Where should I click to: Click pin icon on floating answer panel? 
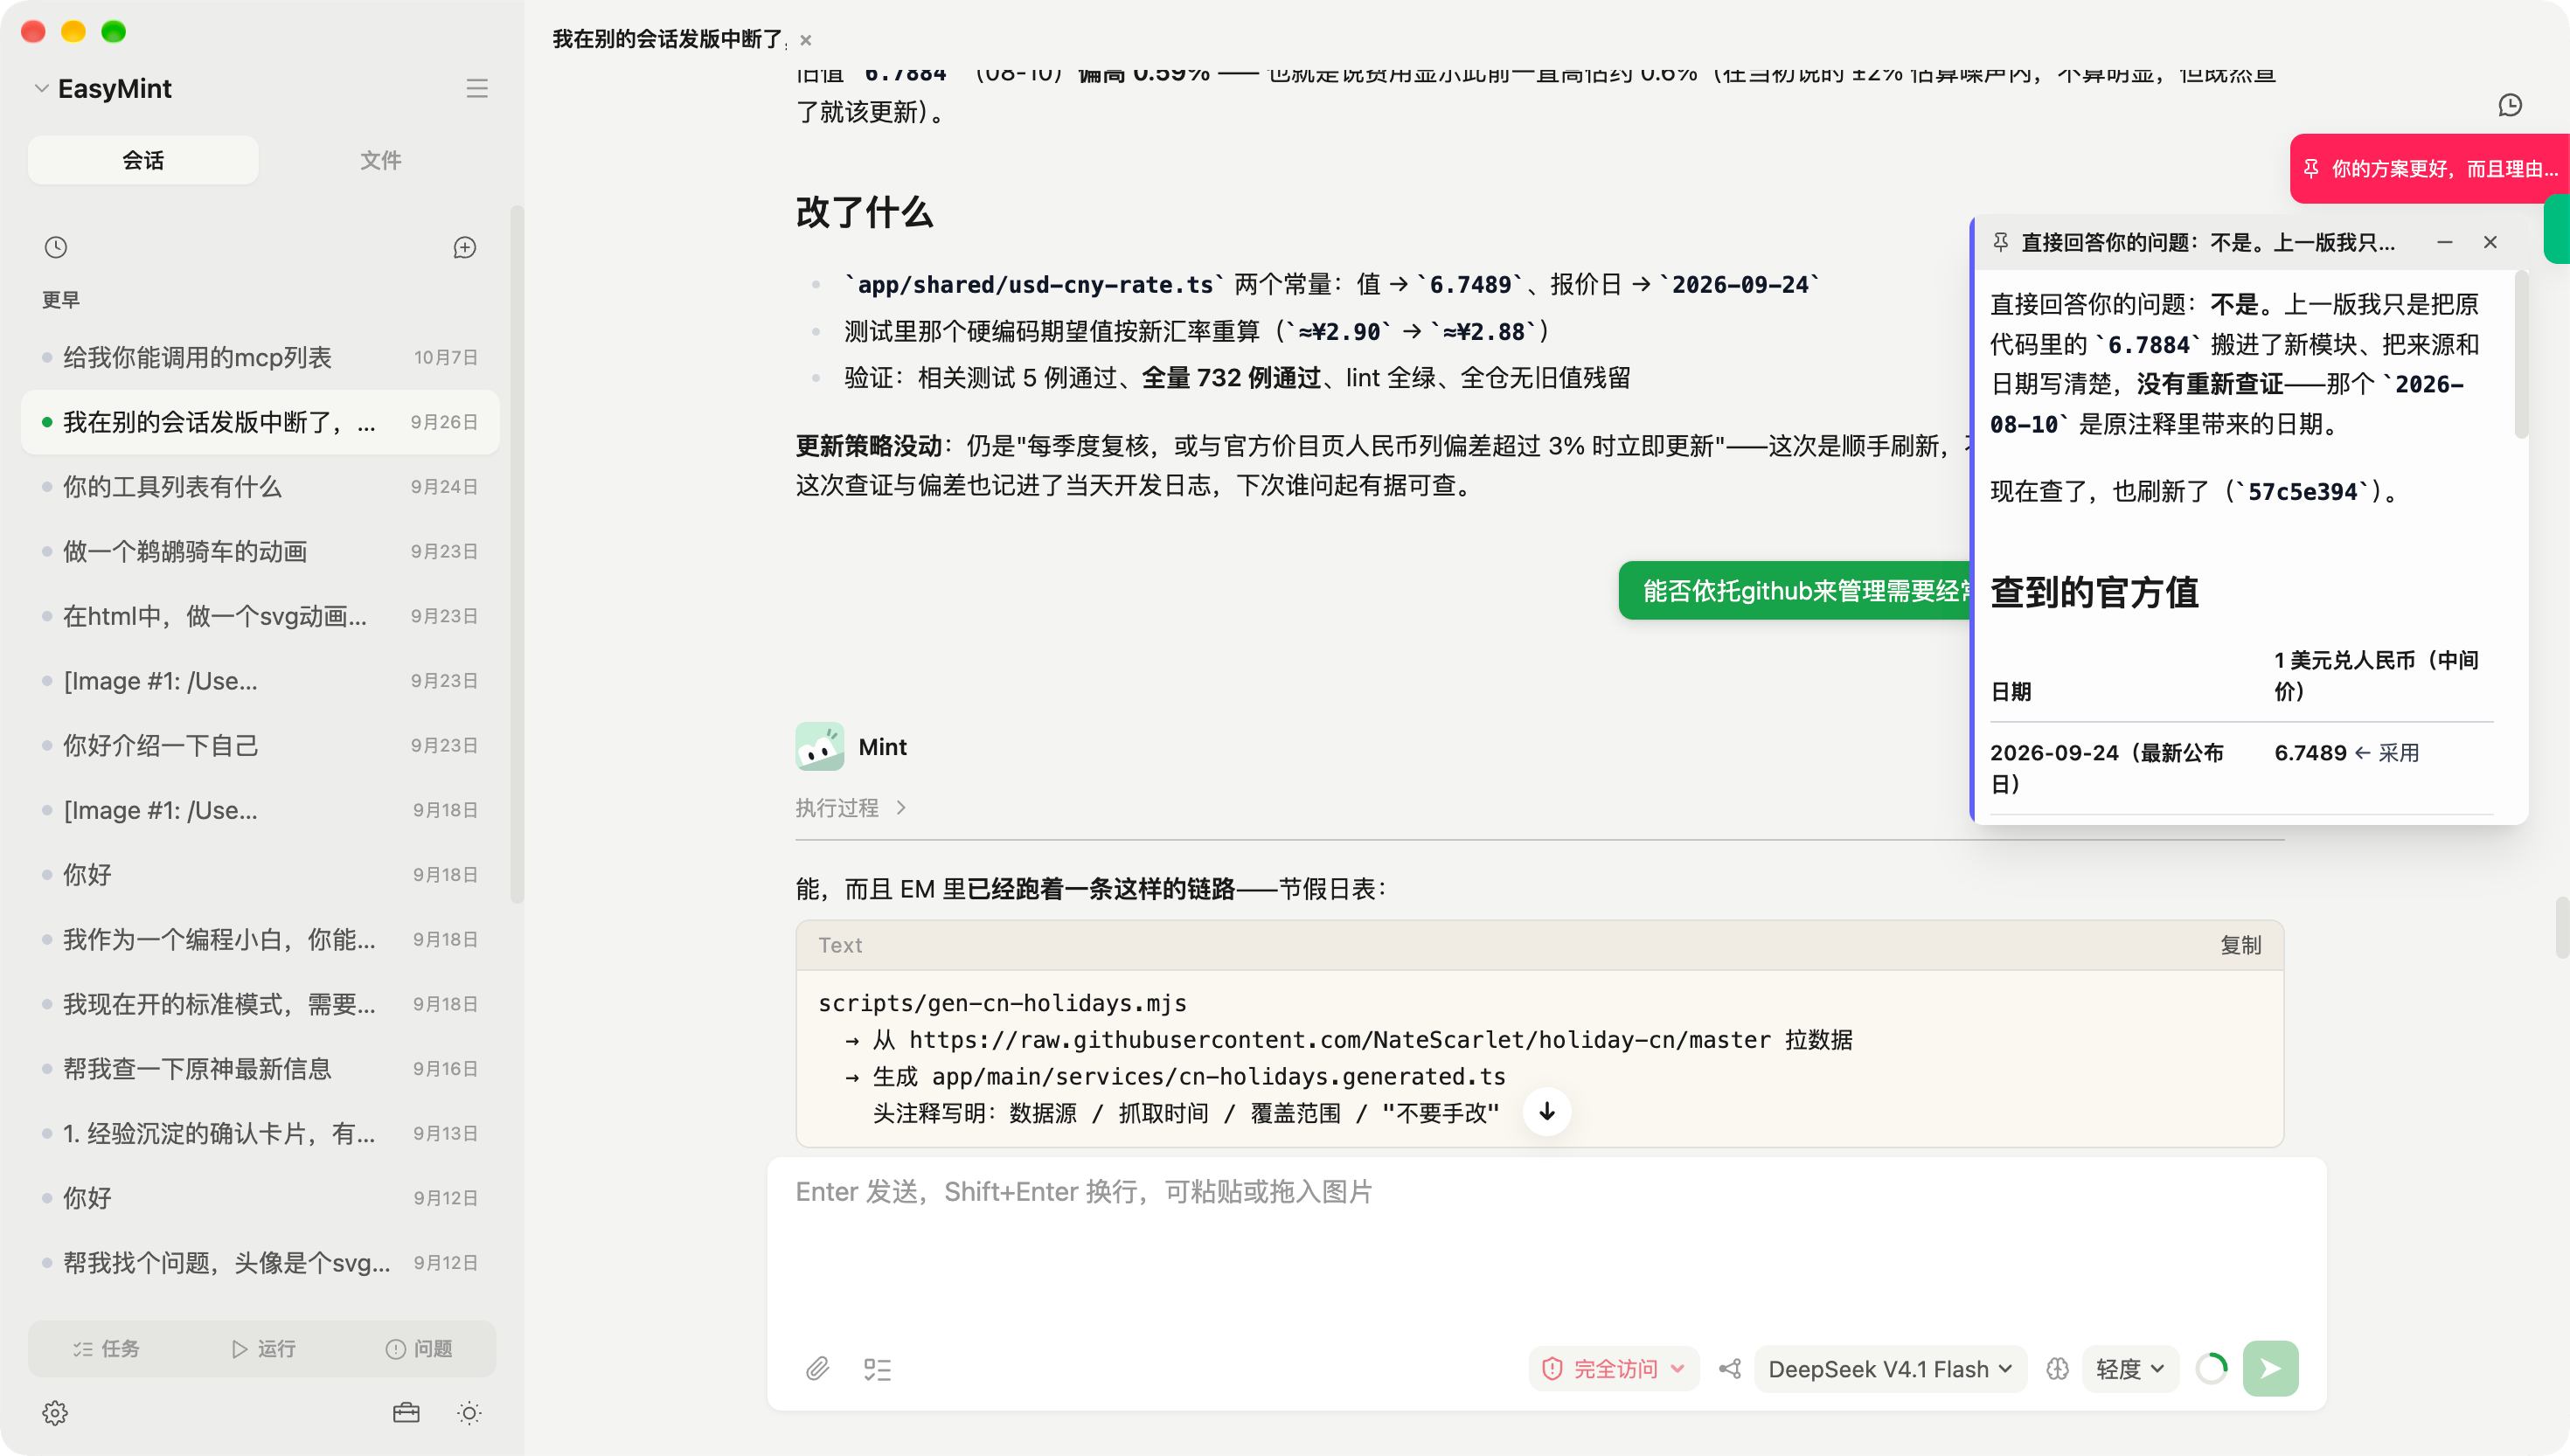pos(2000,242)
